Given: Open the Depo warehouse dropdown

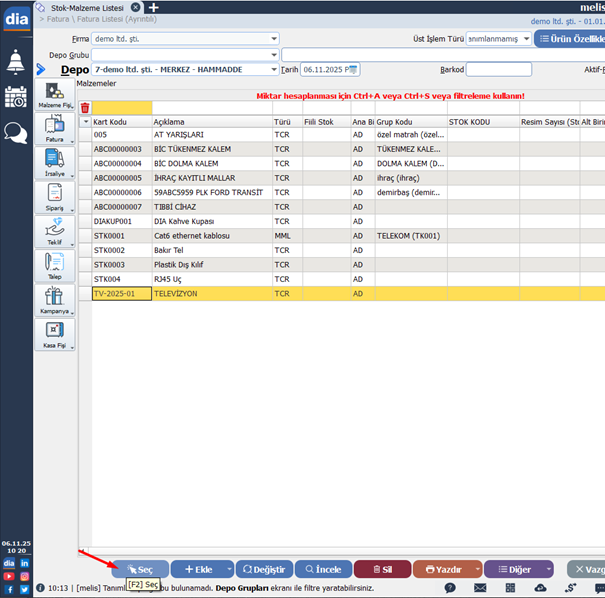Looking at the screenshot, I should click(x=274, y=70).
